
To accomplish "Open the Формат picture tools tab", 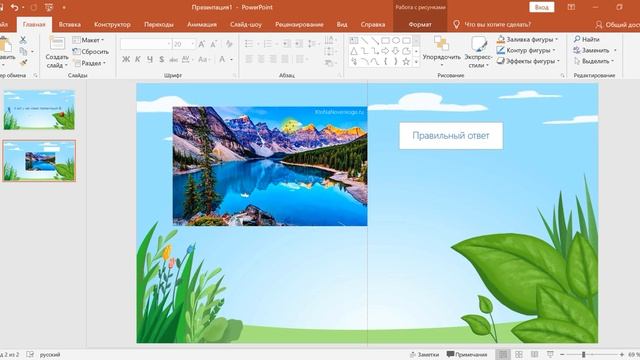I will (420, 24).
